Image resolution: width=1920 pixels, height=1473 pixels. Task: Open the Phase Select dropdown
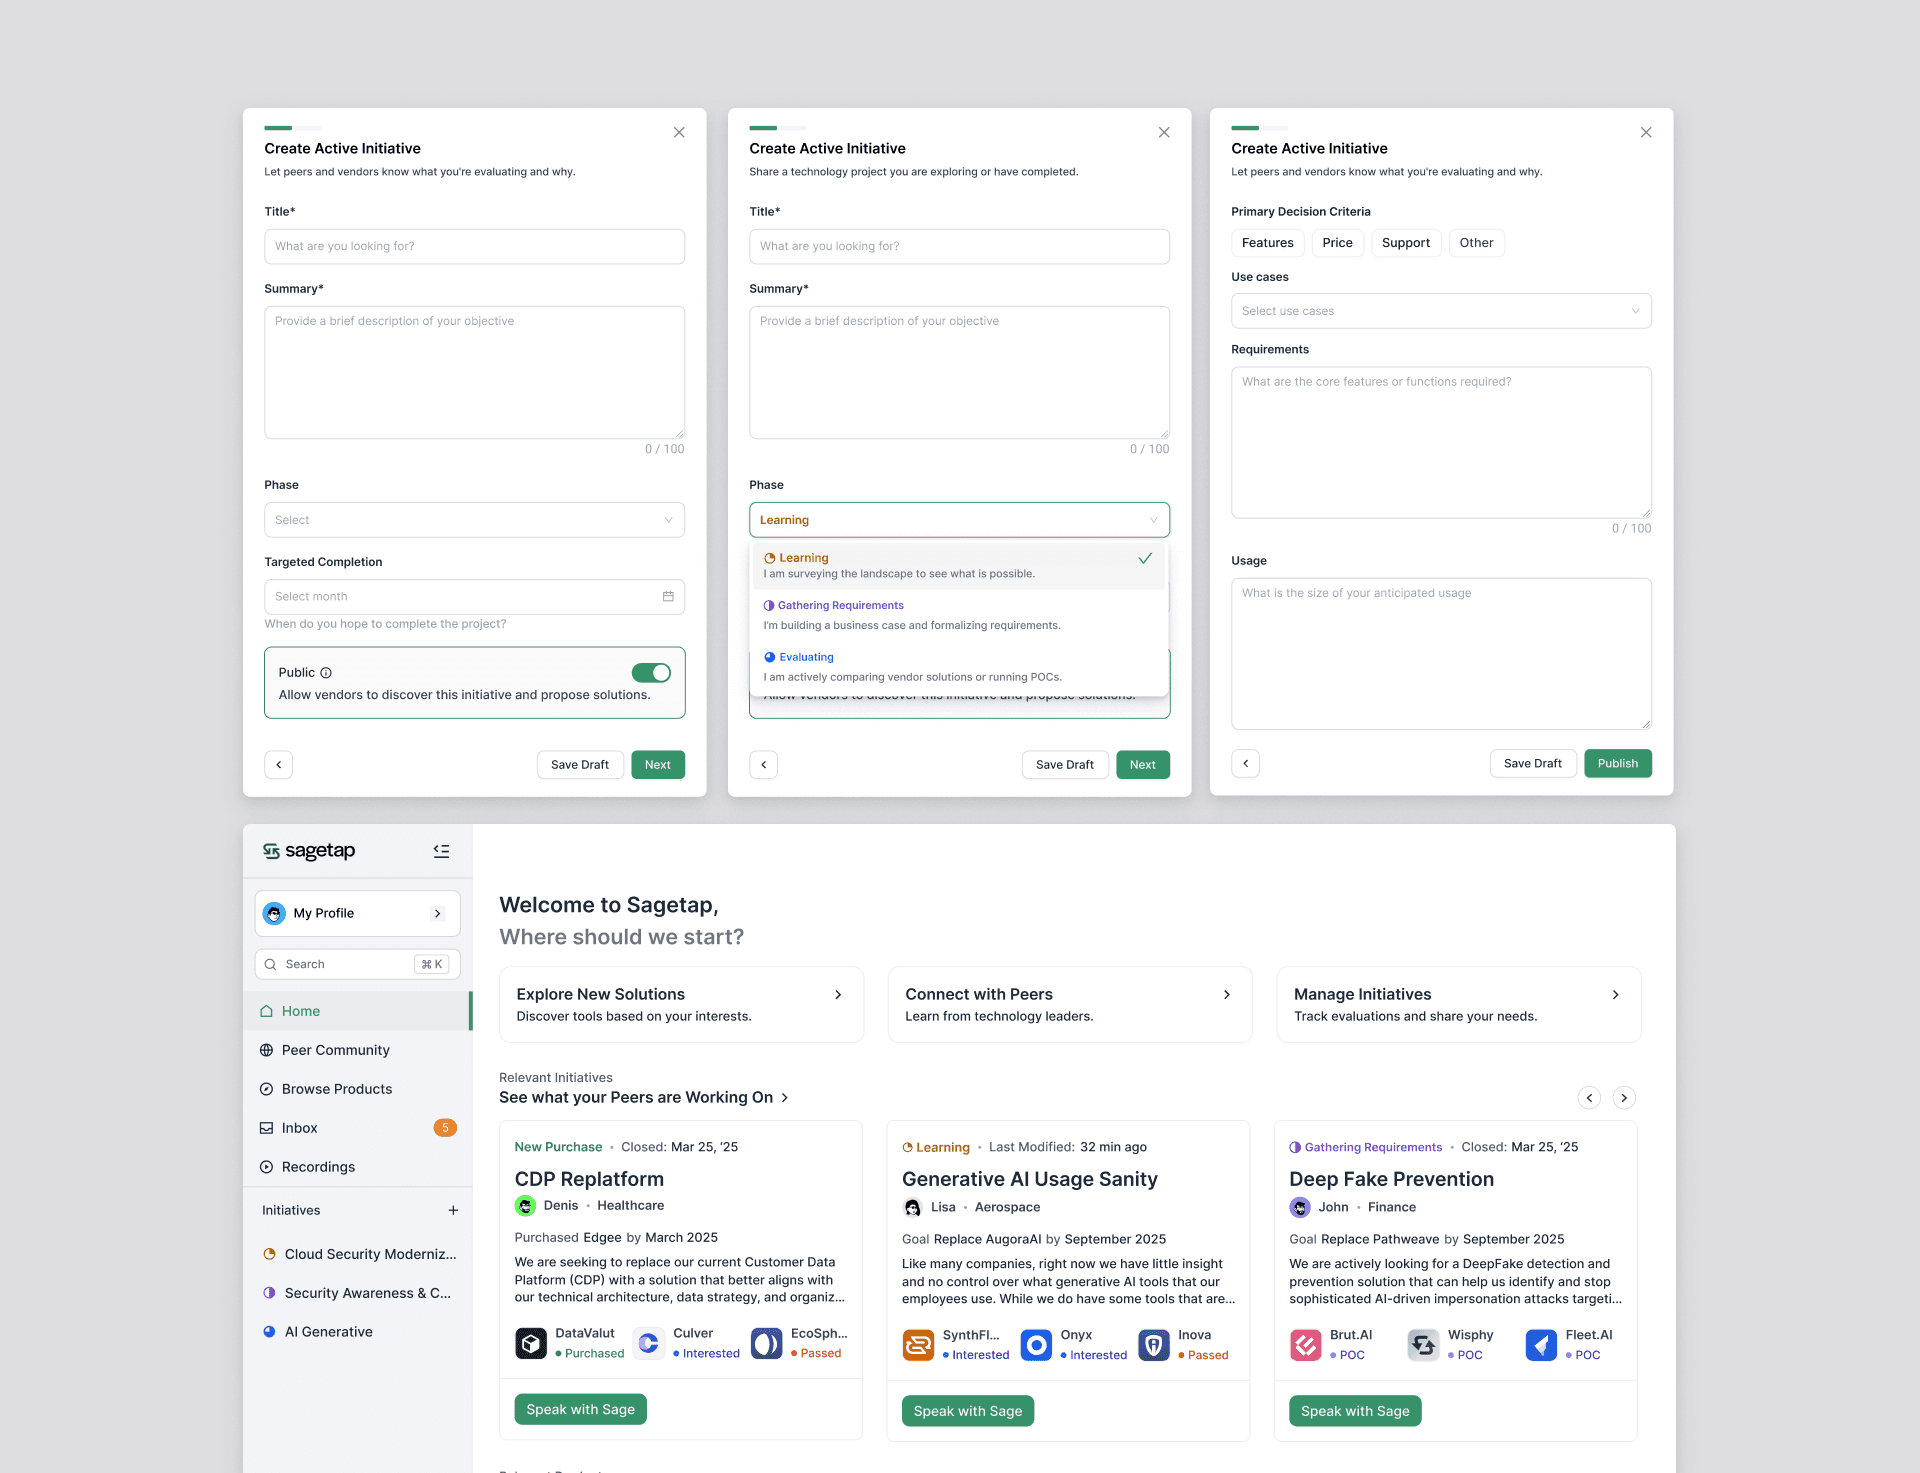[474, 520]
